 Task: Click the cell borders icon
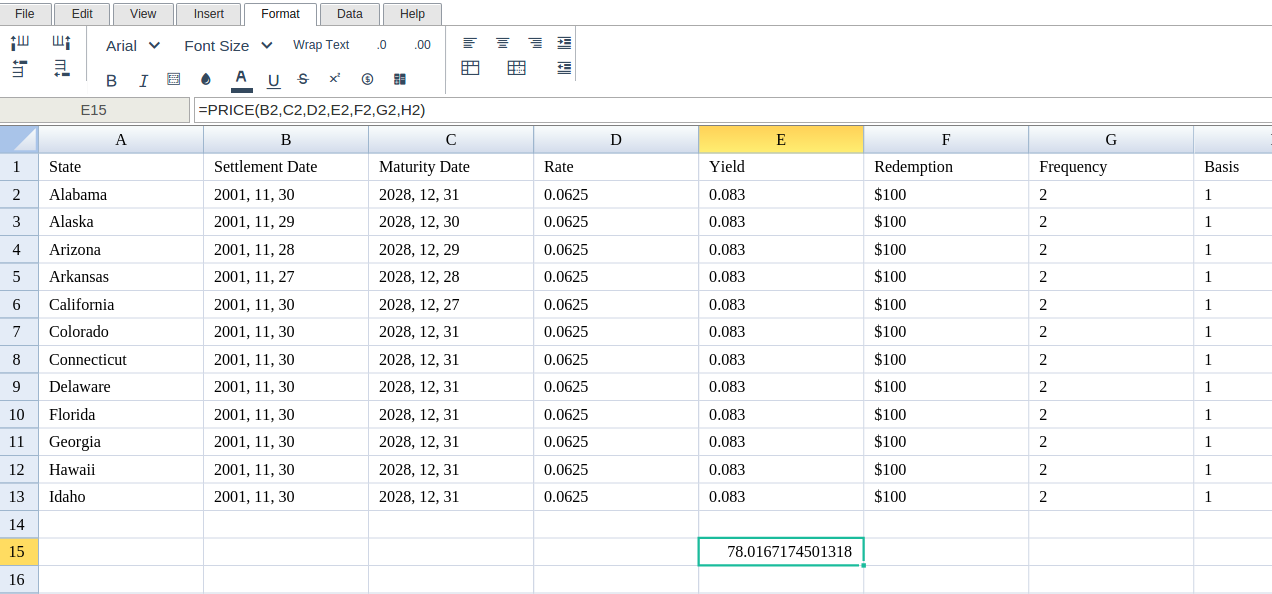click(174, 79)
